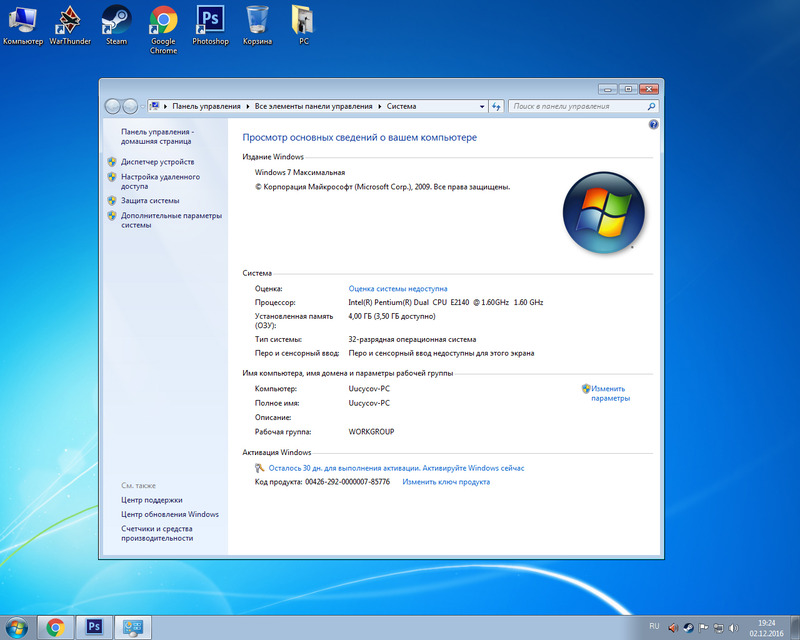This screenshot has width=800, height=640.
Task: Click the Steam icon in system tray
Action: pyautogui.click(x=688, y=627)
